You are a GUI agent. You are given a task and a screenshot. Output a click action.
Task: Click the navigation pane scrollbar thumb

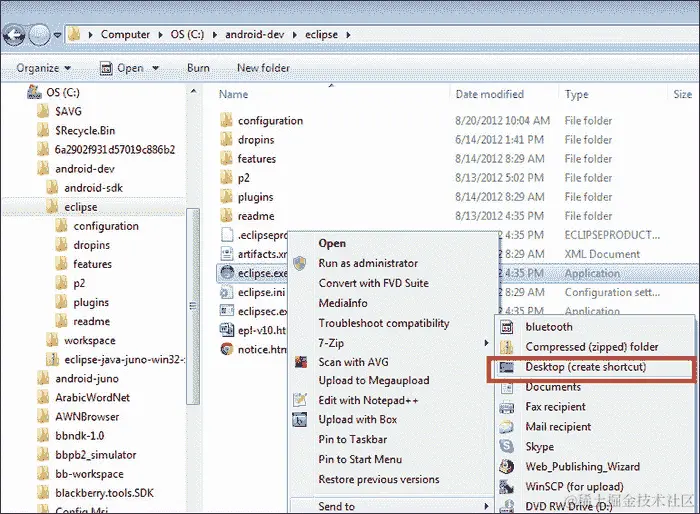[193, 306]
